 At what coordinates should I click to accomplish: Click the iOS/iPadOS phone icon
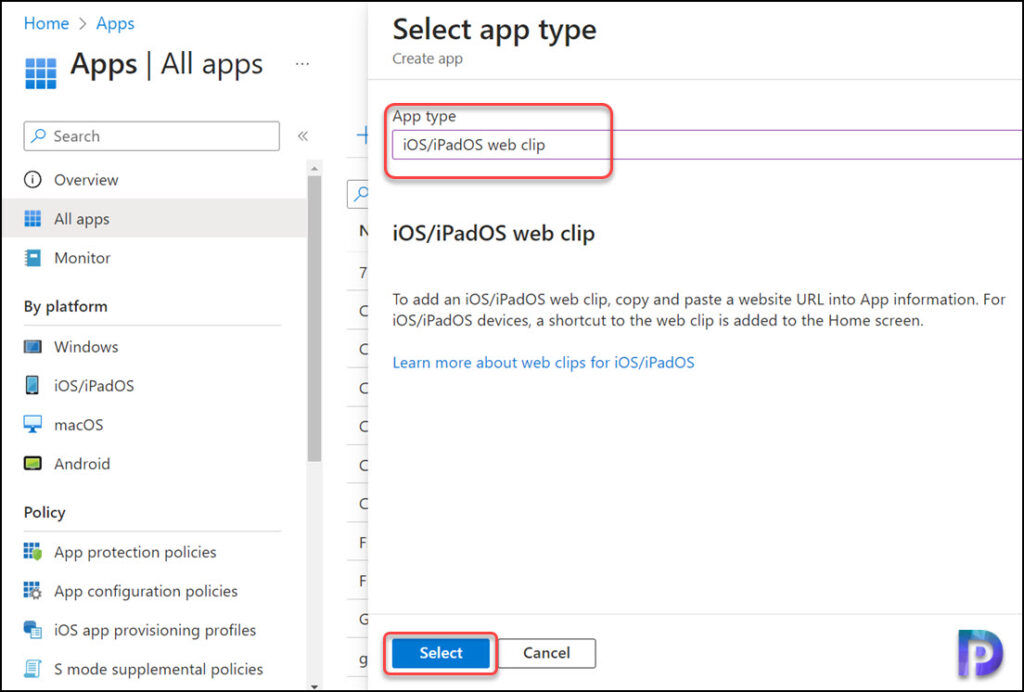click(x=32, y=385)
